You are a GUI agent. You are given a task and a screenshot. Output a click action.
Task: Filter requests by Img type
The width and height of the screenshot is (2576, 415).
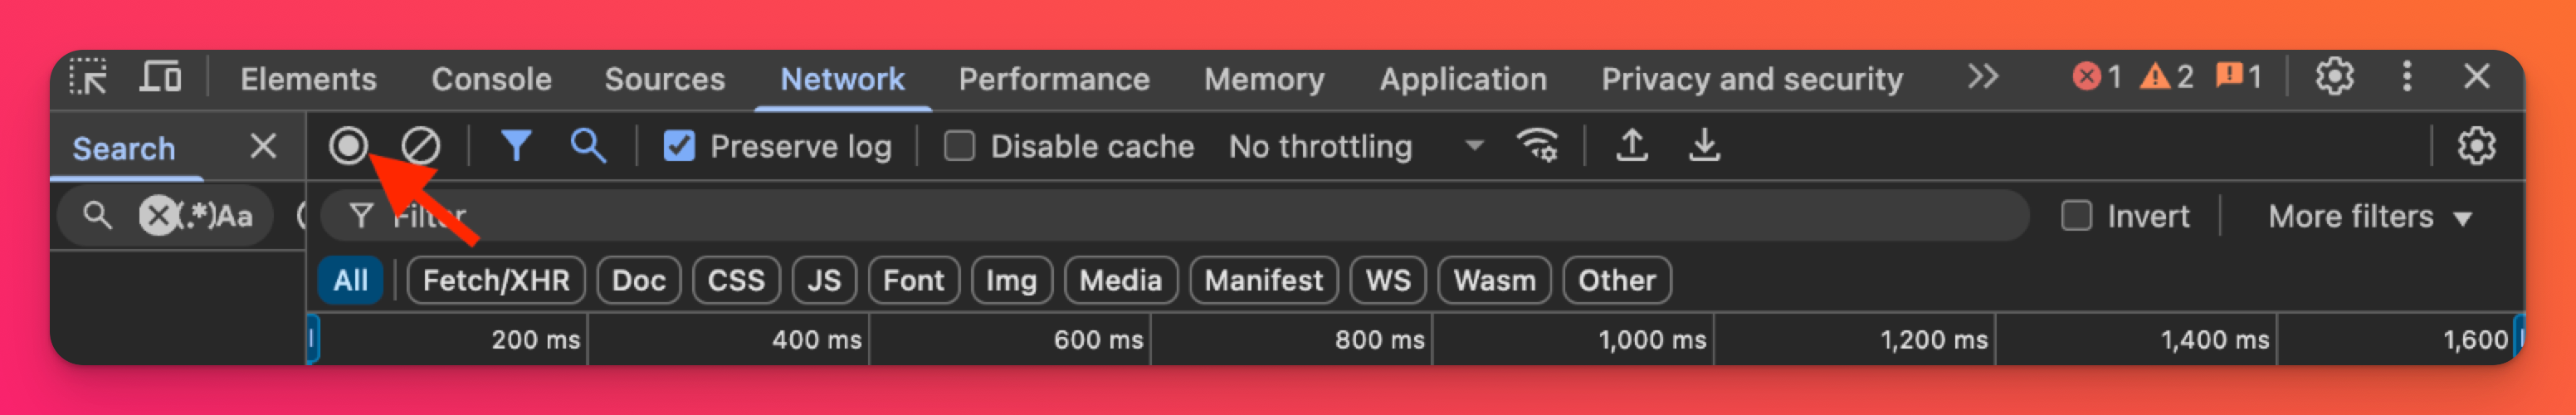(x=1011, y=280)
